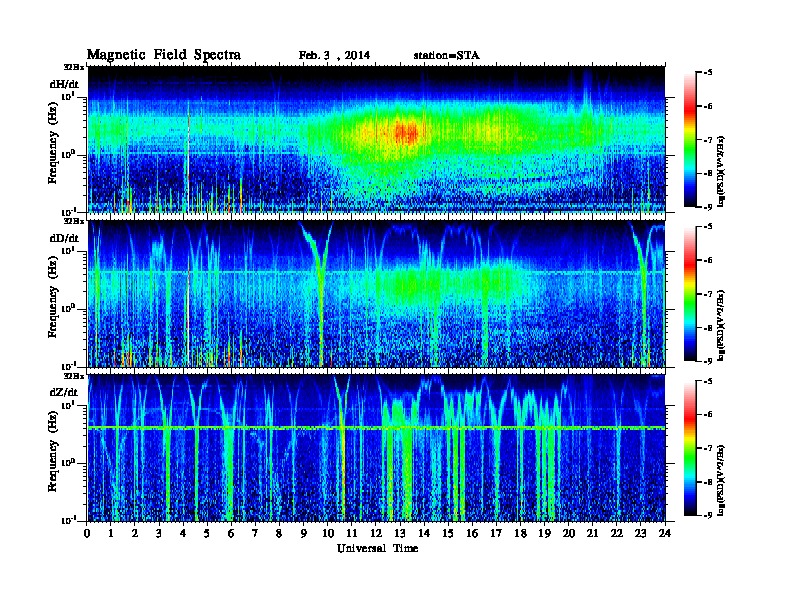Click the "6" hour tick label
This screenshot has width=792, height=612.
coord(231,533)
